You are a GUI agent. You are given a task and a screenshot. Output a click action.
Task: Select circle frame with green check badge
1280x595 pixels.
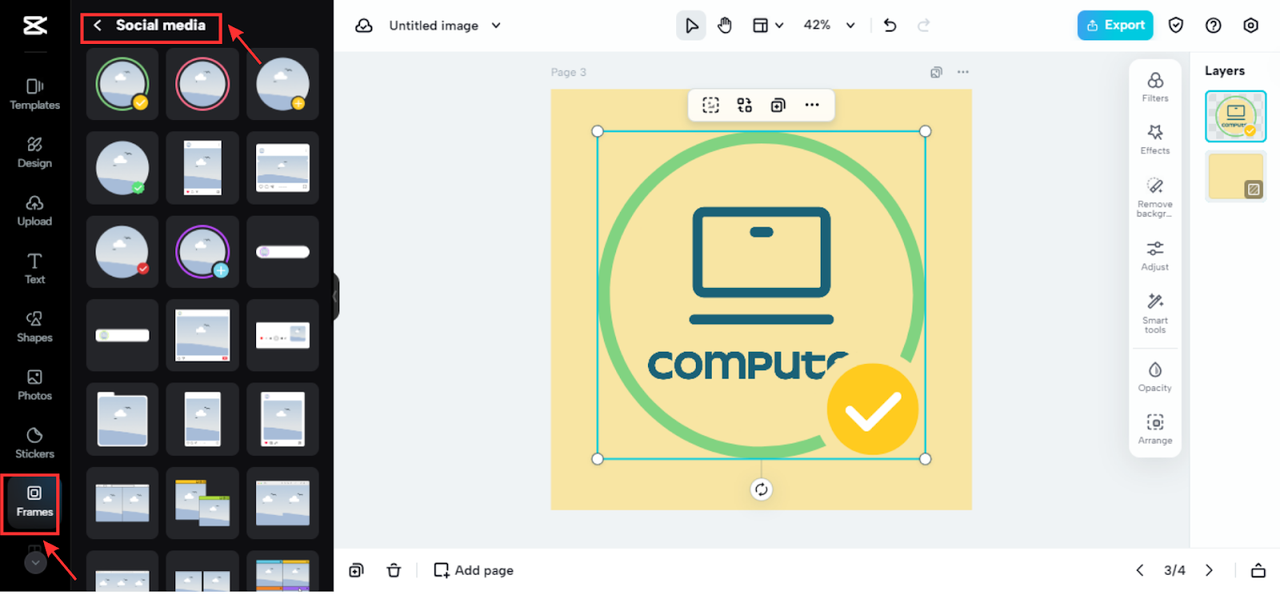tap(123, 168)
